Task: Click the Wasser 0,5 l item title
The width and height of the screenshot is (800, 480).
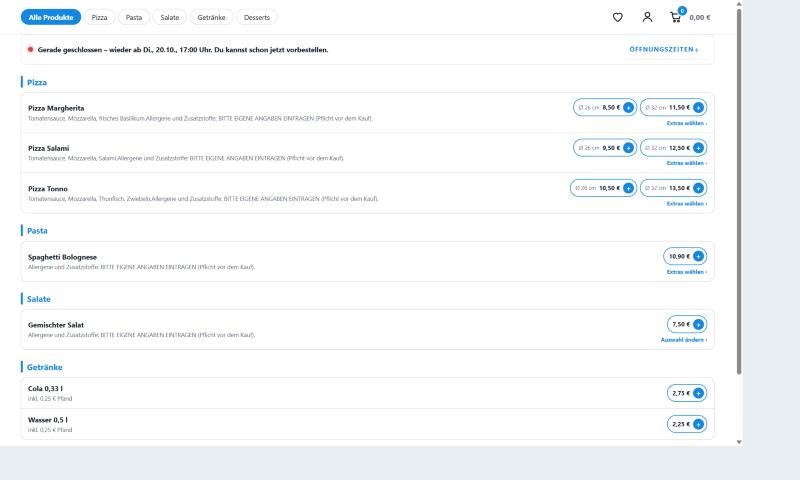Action: (47, 420)
